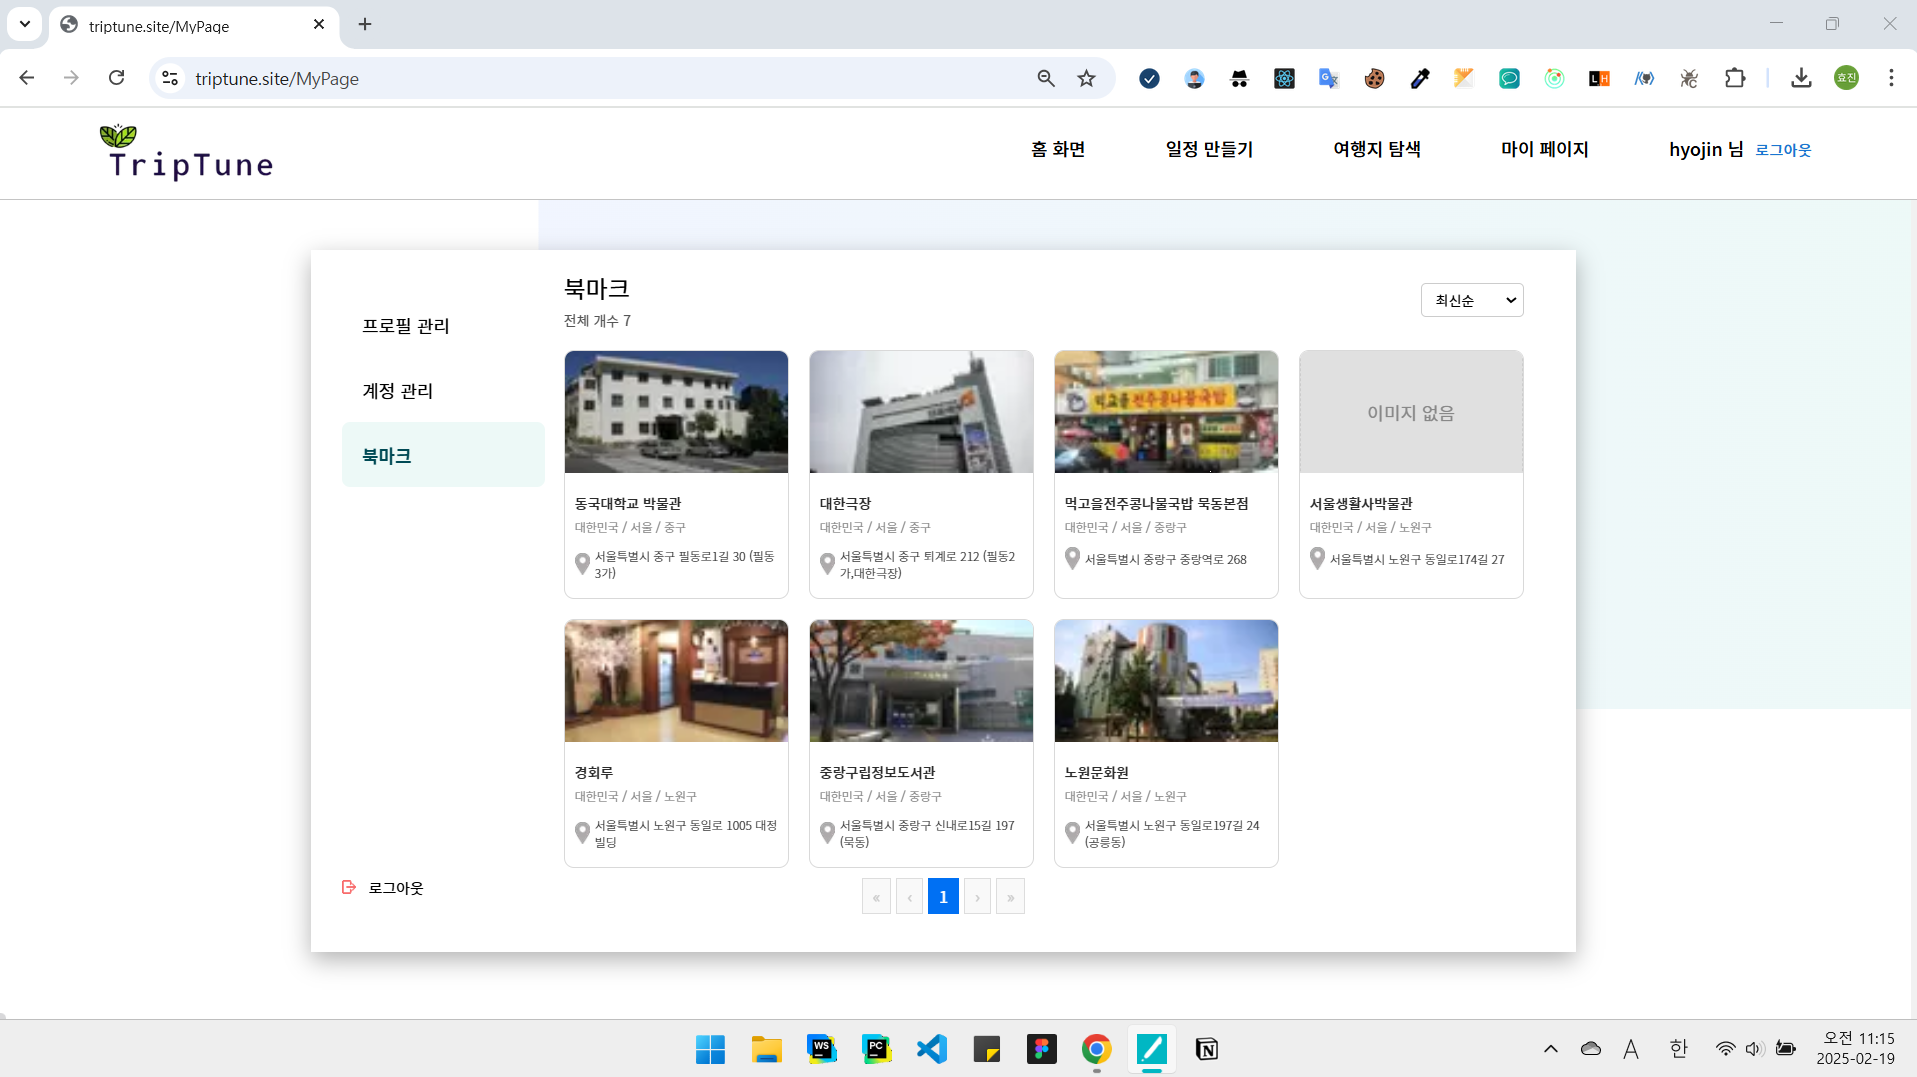Open the 일정 만들기 menu item
The height and width of the screenshot is (1077, 1917).
[x=1208, y=149]
